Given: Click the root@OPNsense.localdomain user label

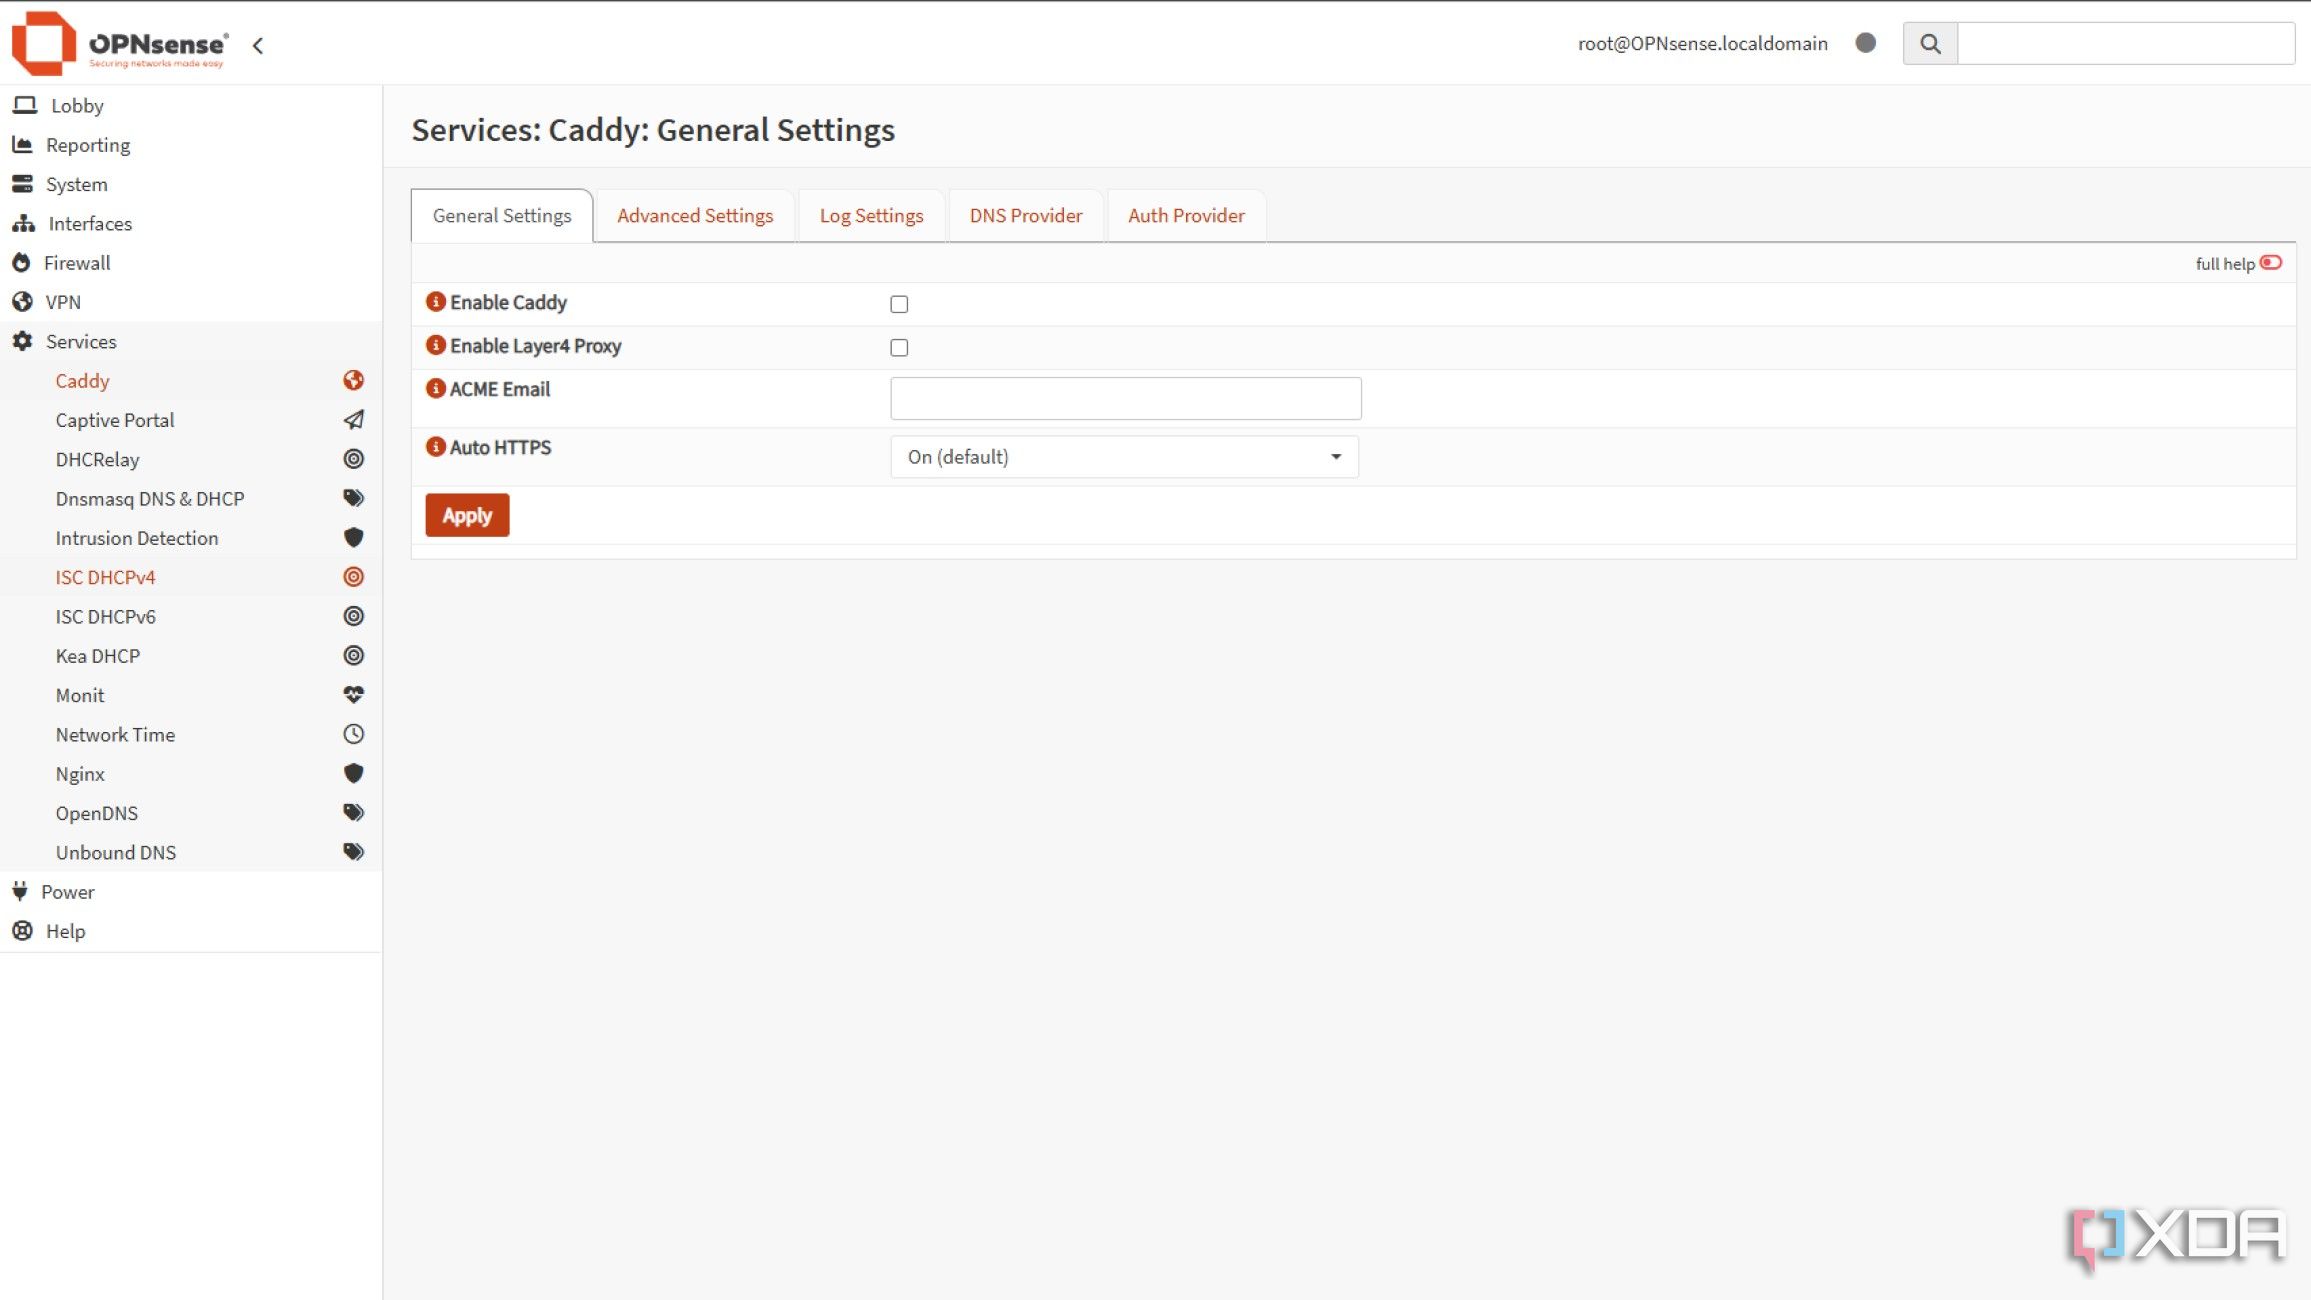Looking at the screenshot, I should click(x=1702, y=43).
